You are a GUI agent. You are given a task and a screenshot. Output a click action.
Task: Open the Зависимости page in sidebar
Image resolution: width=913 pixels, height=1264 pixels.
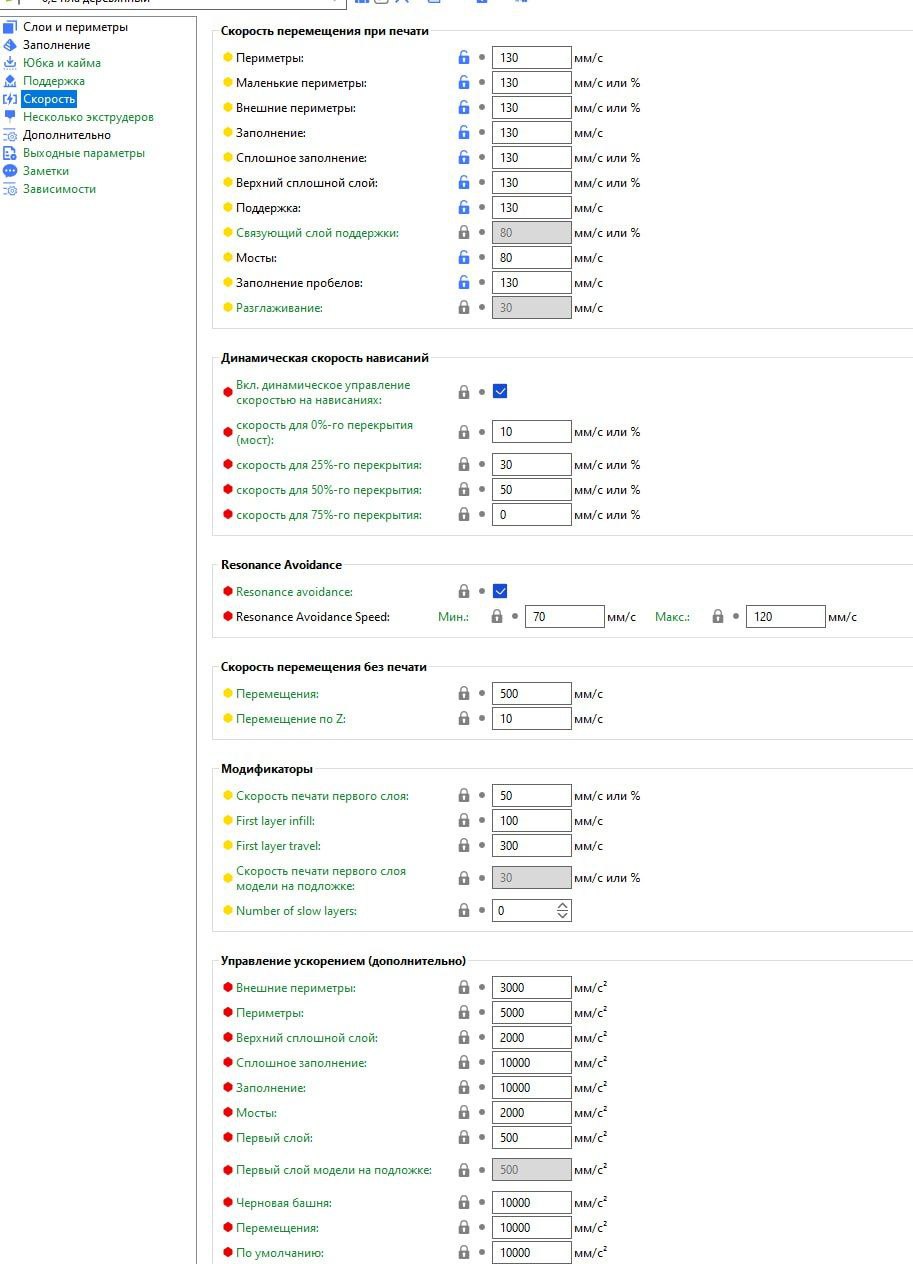click(x=59, y=189)
